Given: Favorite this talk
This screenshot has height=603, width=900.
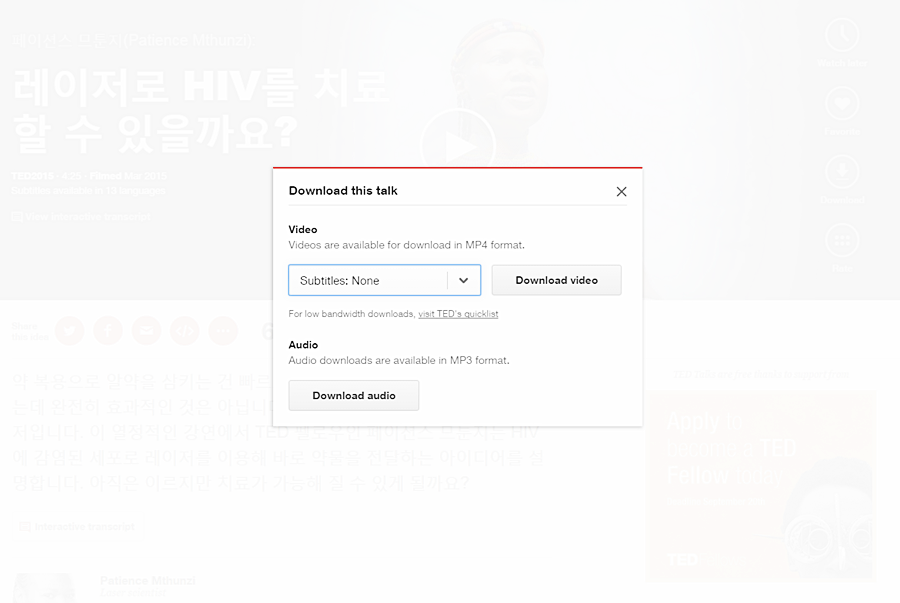Looking at the screenshot, I should (x=842, y=104).
